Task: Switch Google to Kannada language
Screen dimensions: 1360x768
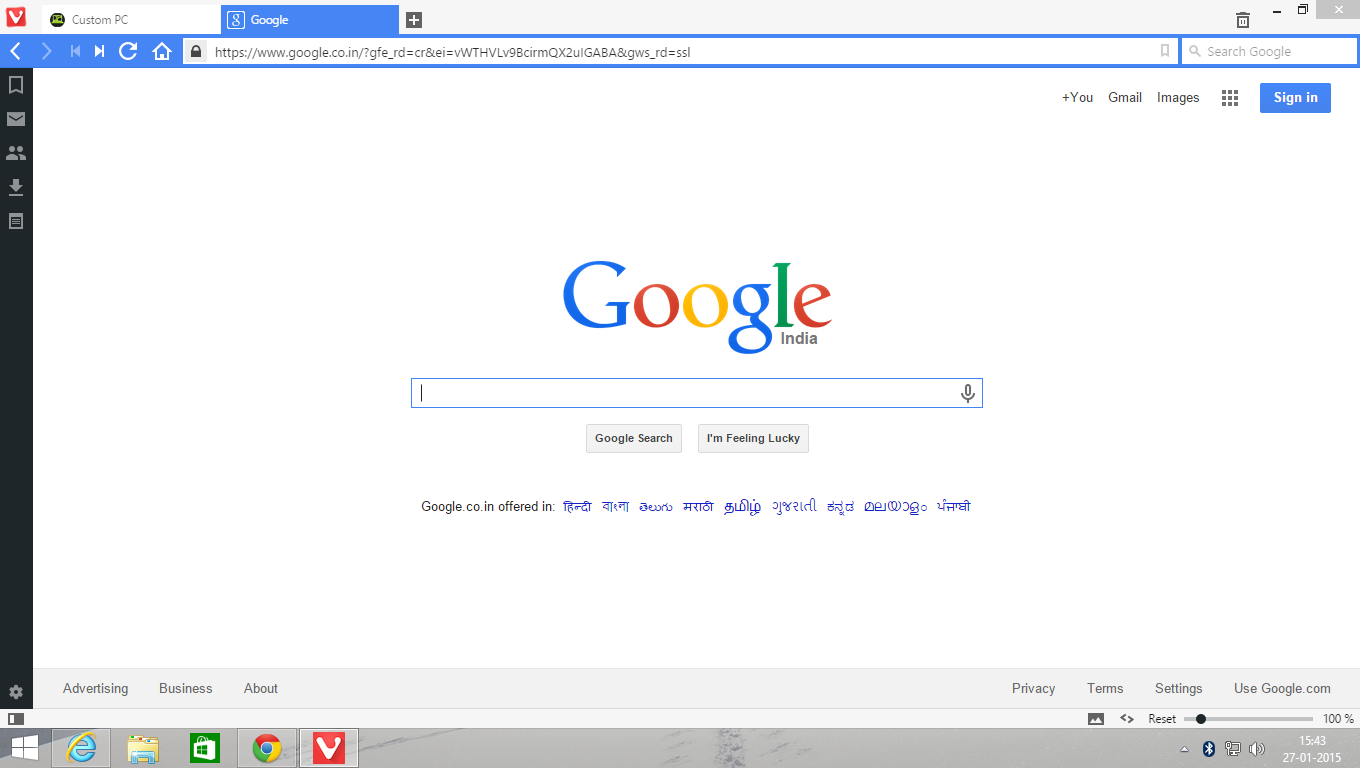Action: [x=840, y=507]
